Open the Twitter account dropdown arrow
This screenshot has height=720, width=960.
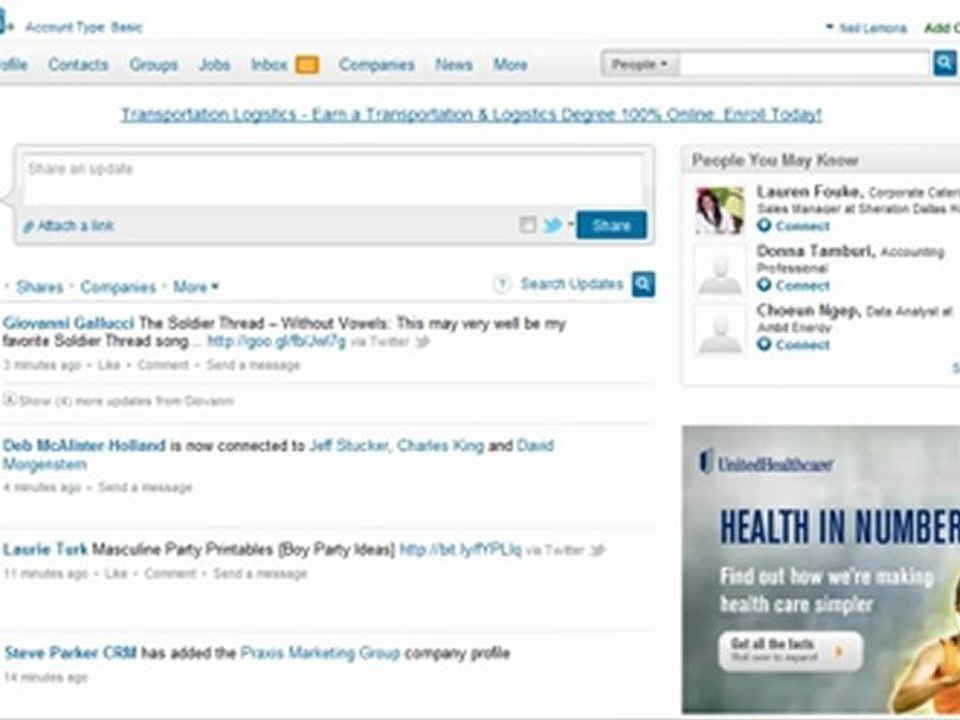click(571, 224)
